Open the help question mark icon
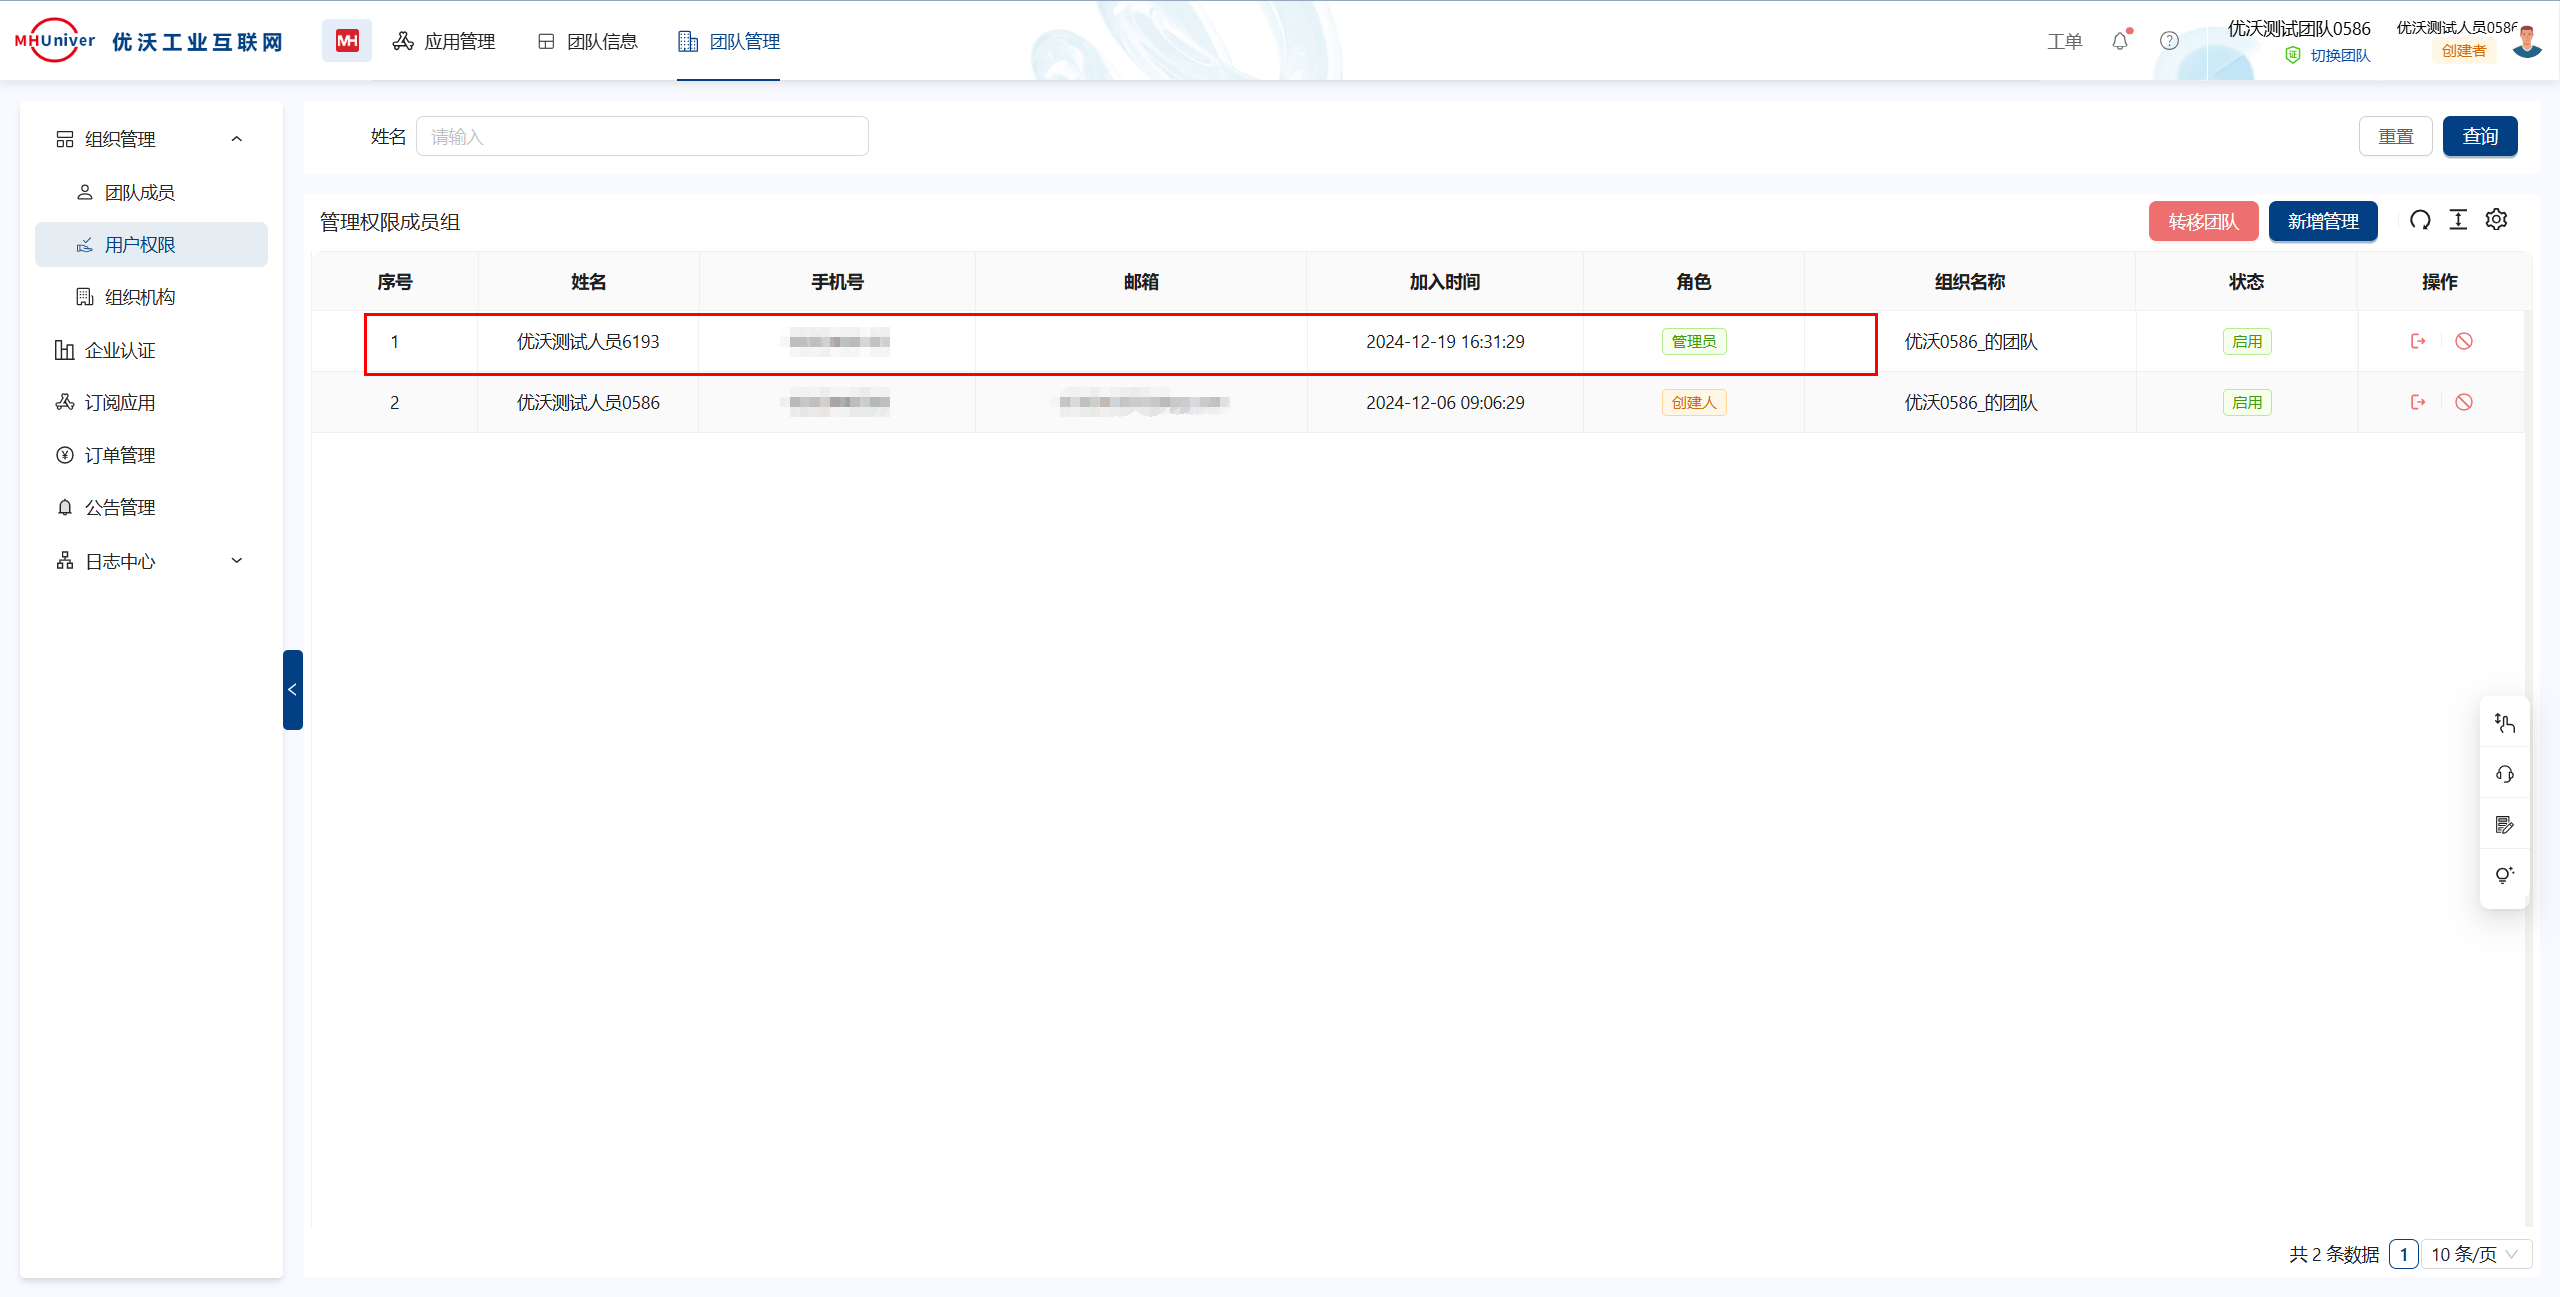This screenshot has width=2560, height=1297. tap(2169, 41)
